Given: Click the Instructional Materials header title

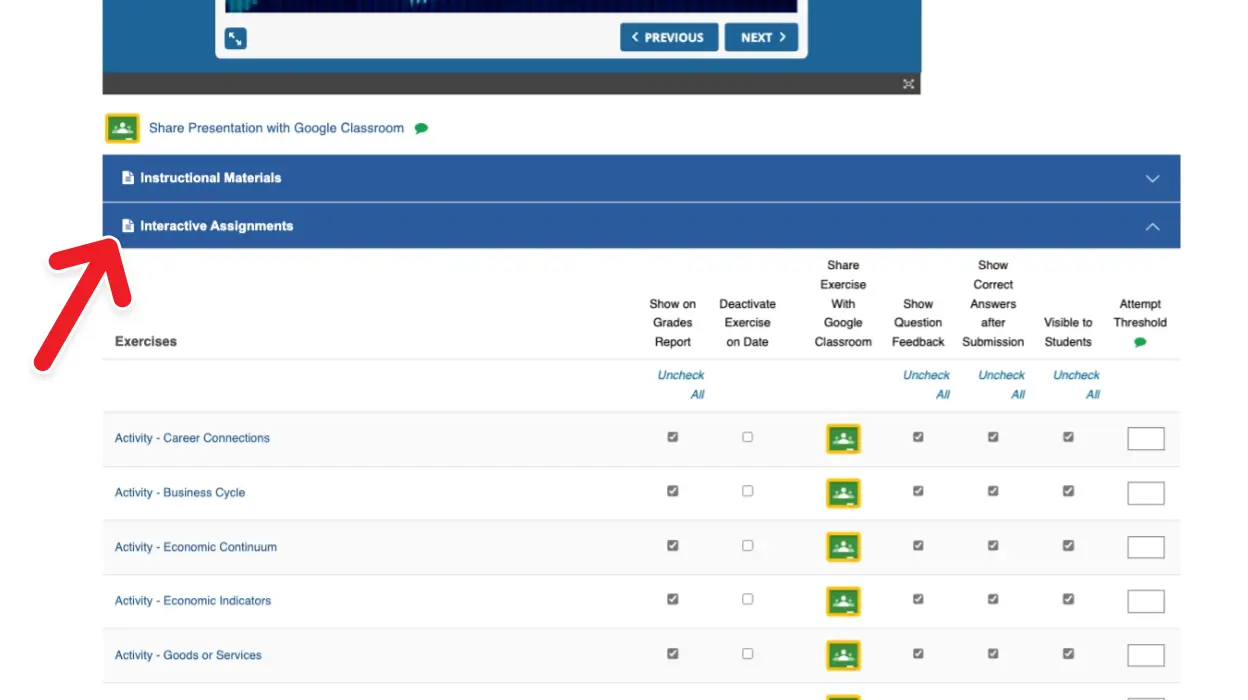Looking at the screenshot, I should pyautogui.click(x=210, y=178).
